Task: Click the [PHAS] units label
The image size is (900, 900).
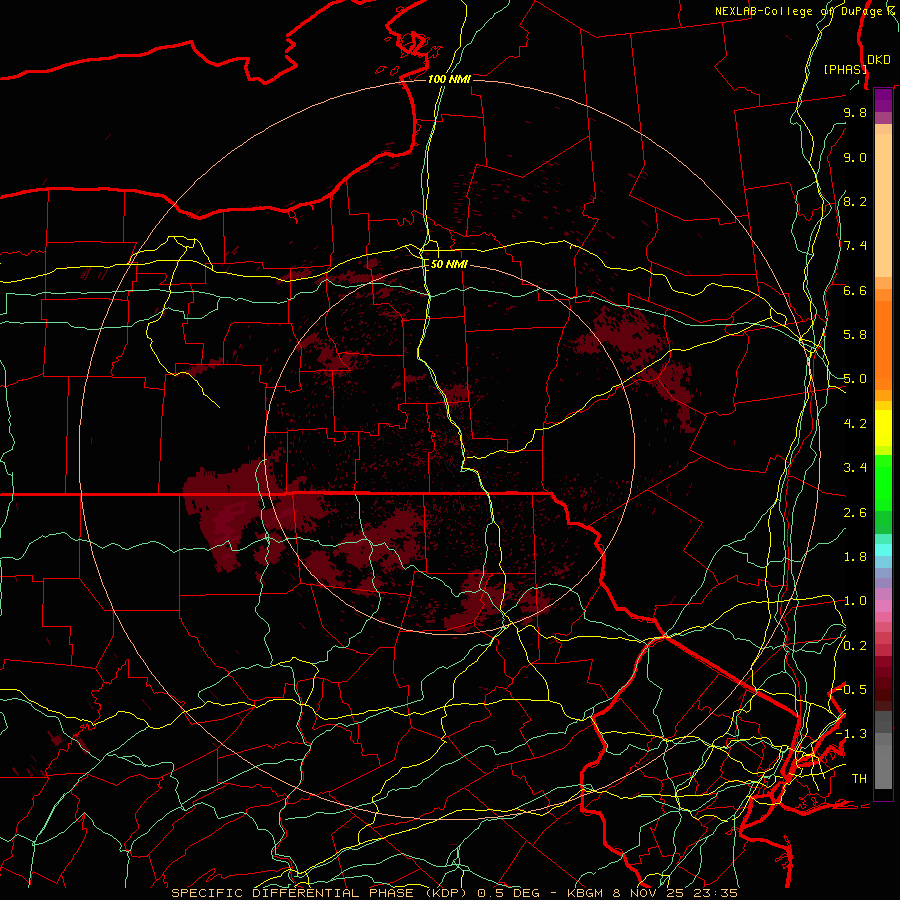Action: [x=845, y=69]
